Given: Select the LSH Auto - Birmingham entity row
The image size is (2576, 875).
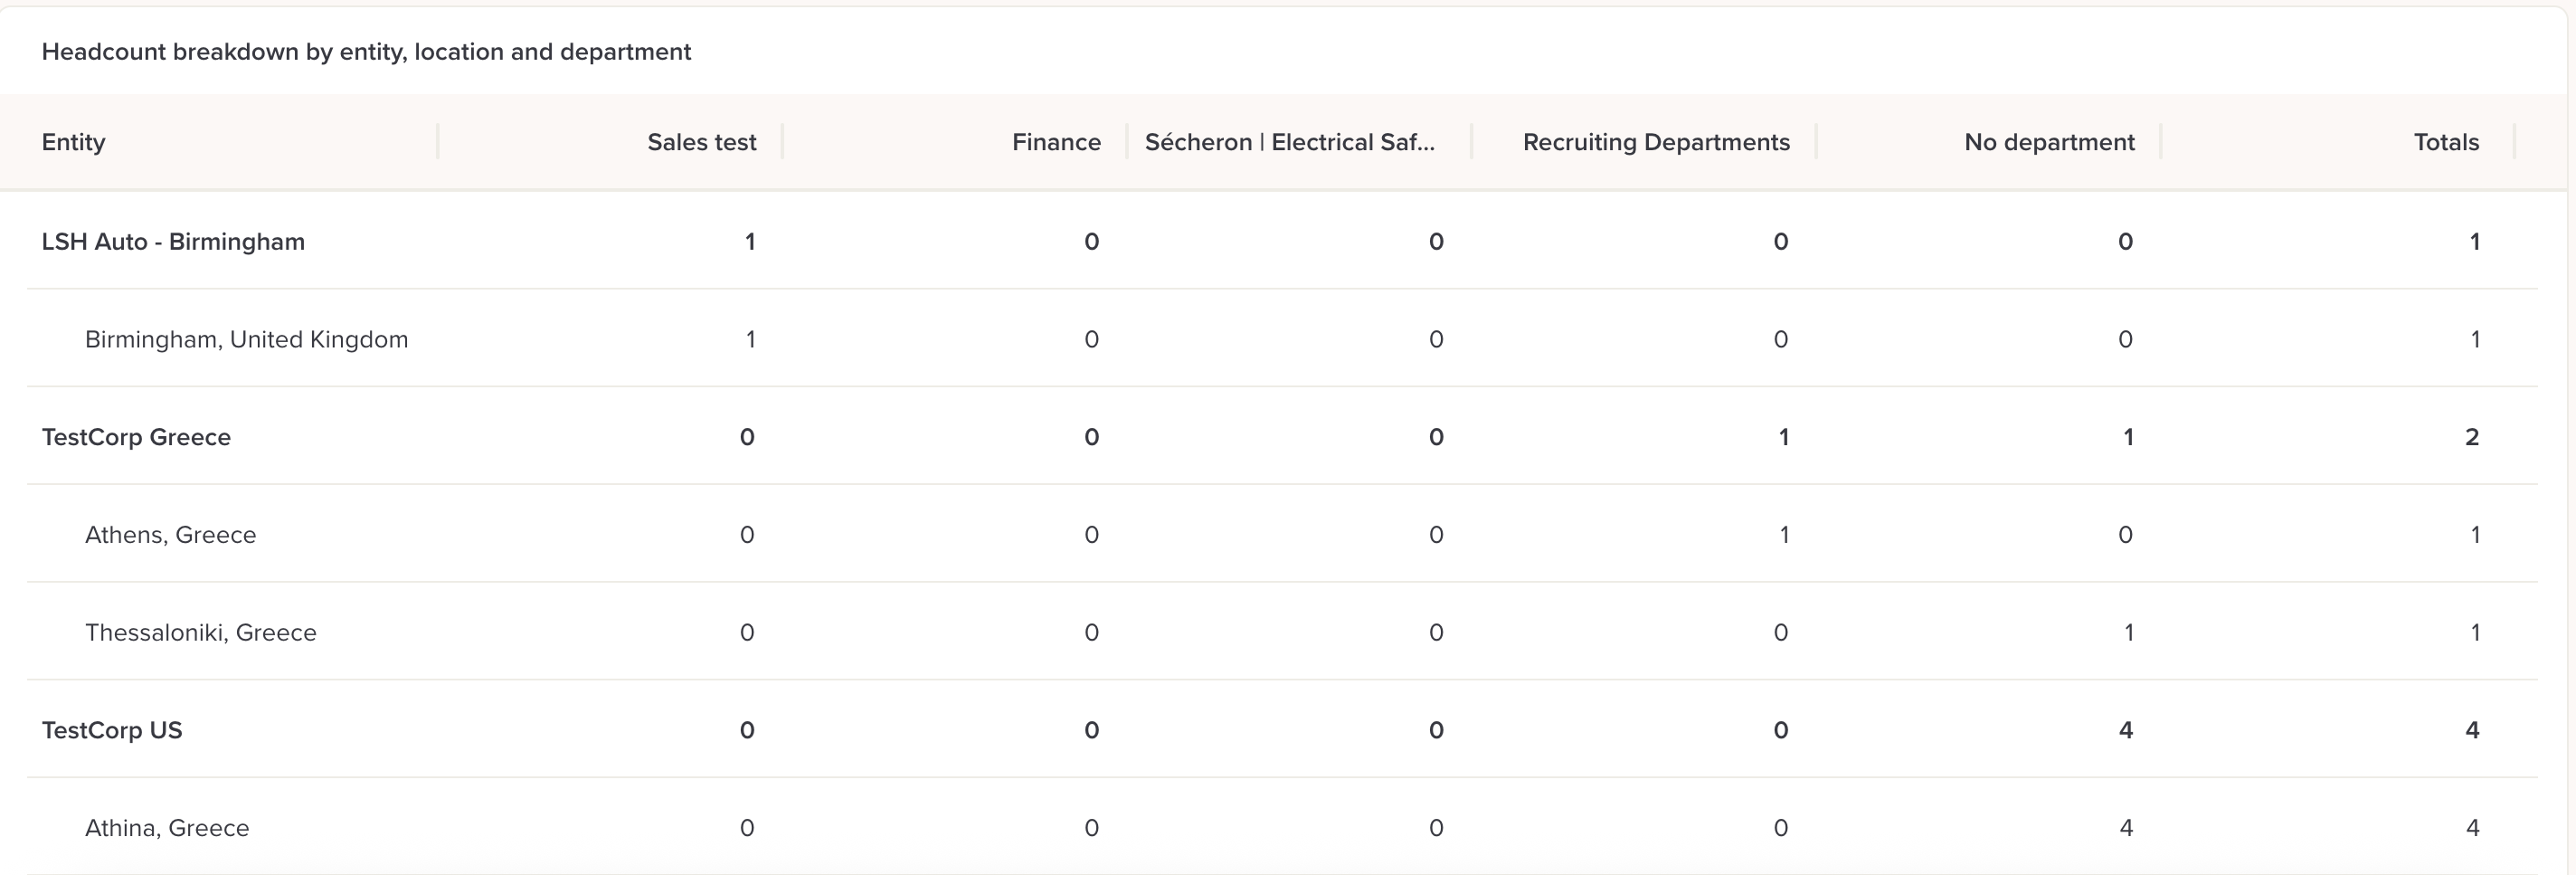Looking at the screenshot, I should pos(1282,241).
